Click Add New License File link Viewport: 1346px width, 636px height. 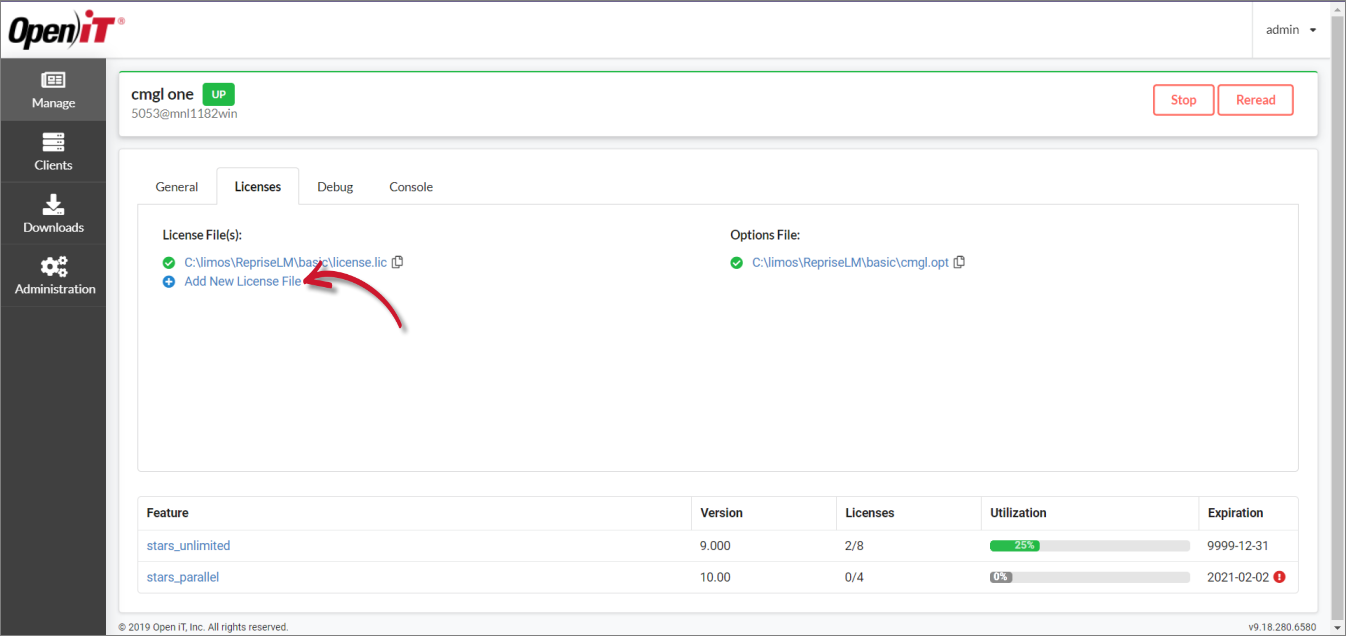(243, 282)
